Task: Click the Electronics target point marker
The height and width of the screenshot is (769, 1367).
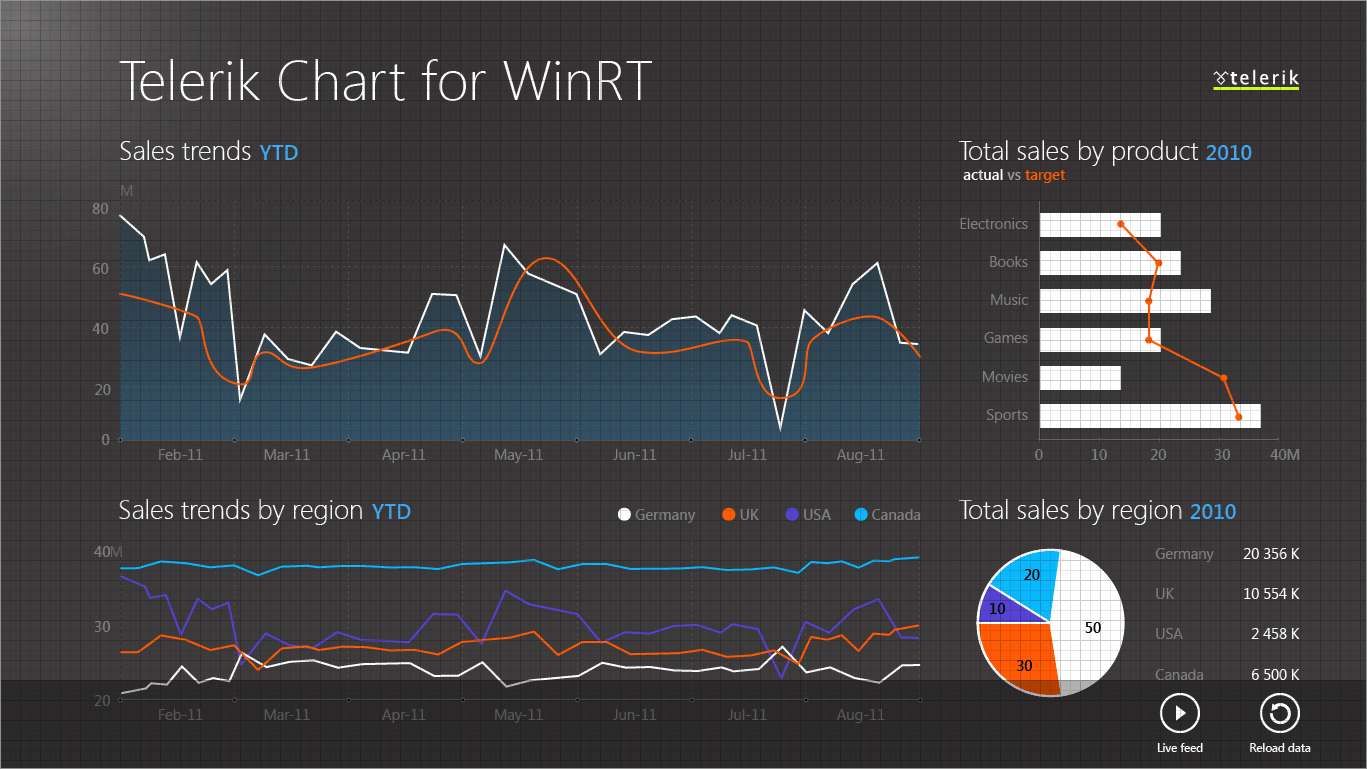Action: pyautogui.click(x=1121, y=224)
